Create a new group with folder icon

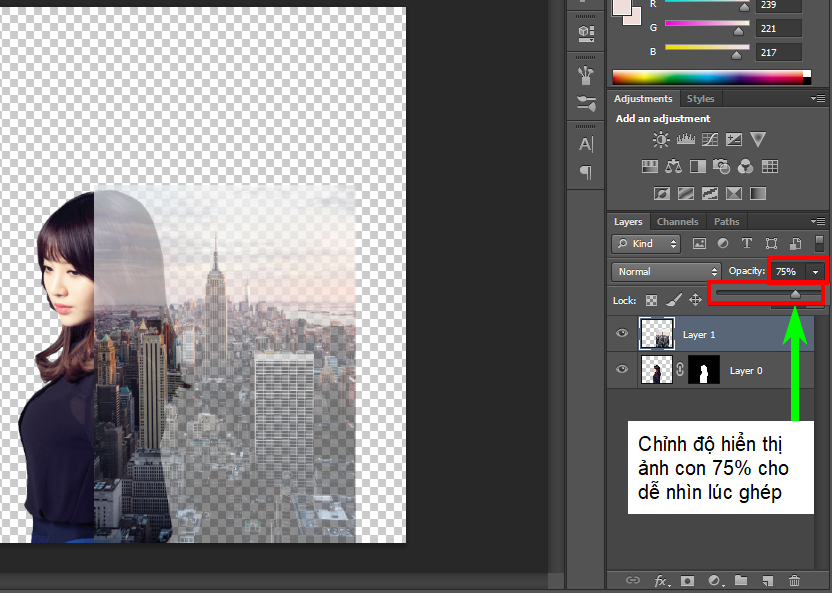point(741,580)
